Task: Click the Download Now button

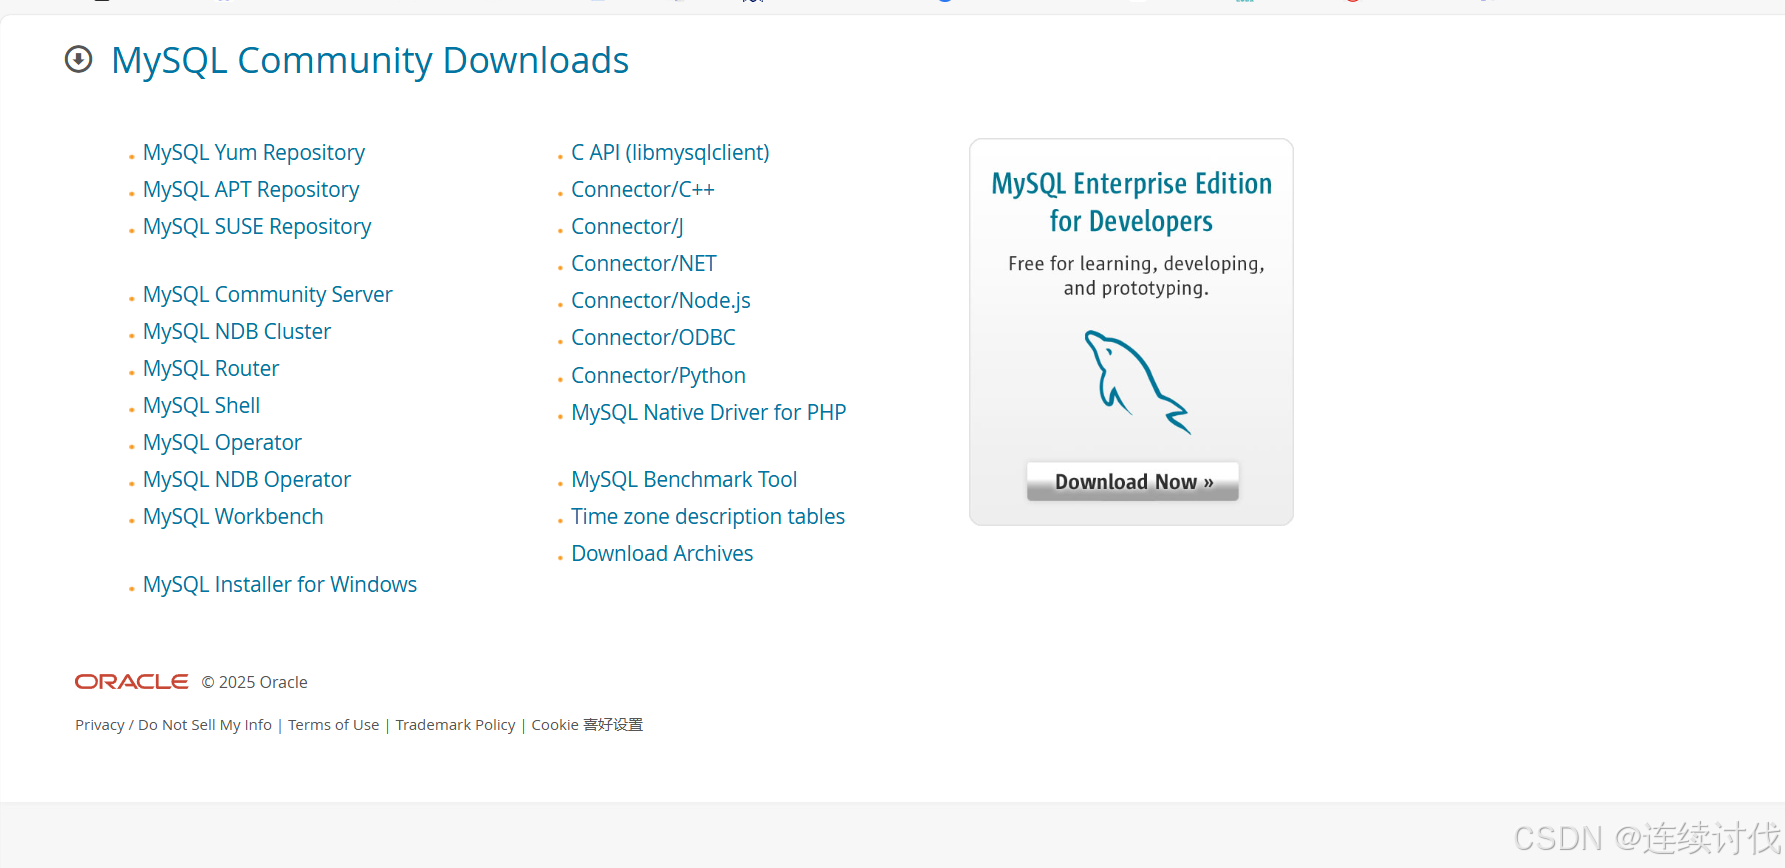Action: point(1133,481)
